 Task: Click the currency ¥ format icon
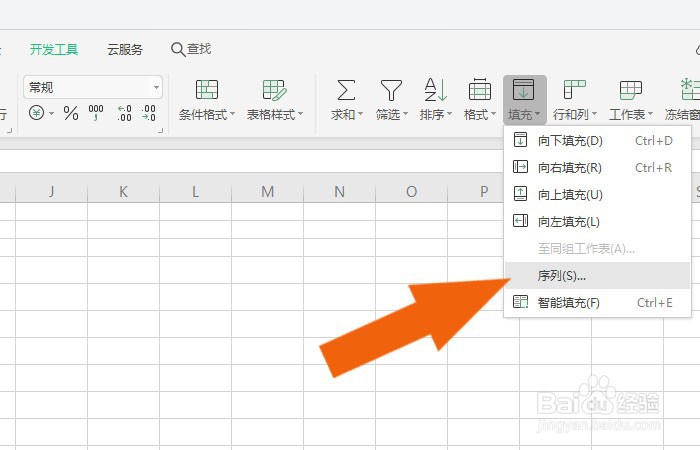click(x=36, y=113)
